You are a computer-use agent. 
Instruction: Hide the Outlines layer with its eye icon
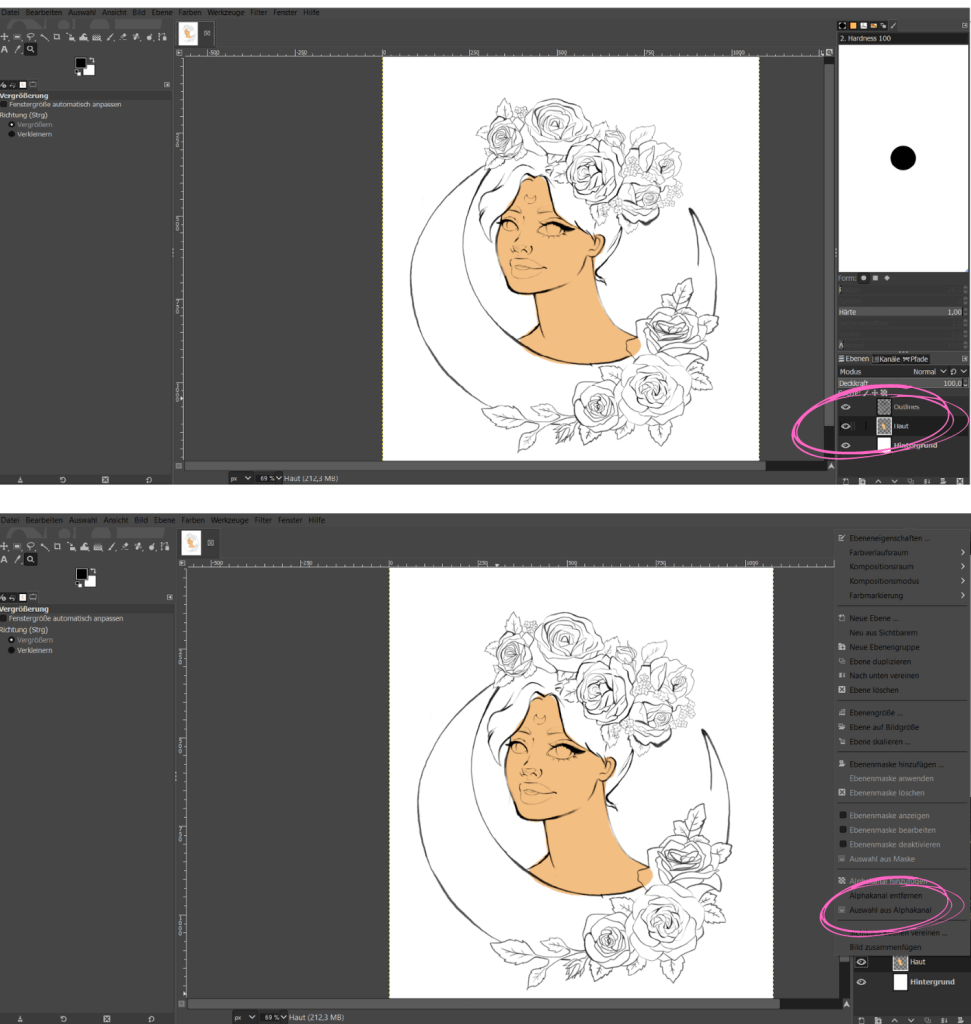coord(846,407)
